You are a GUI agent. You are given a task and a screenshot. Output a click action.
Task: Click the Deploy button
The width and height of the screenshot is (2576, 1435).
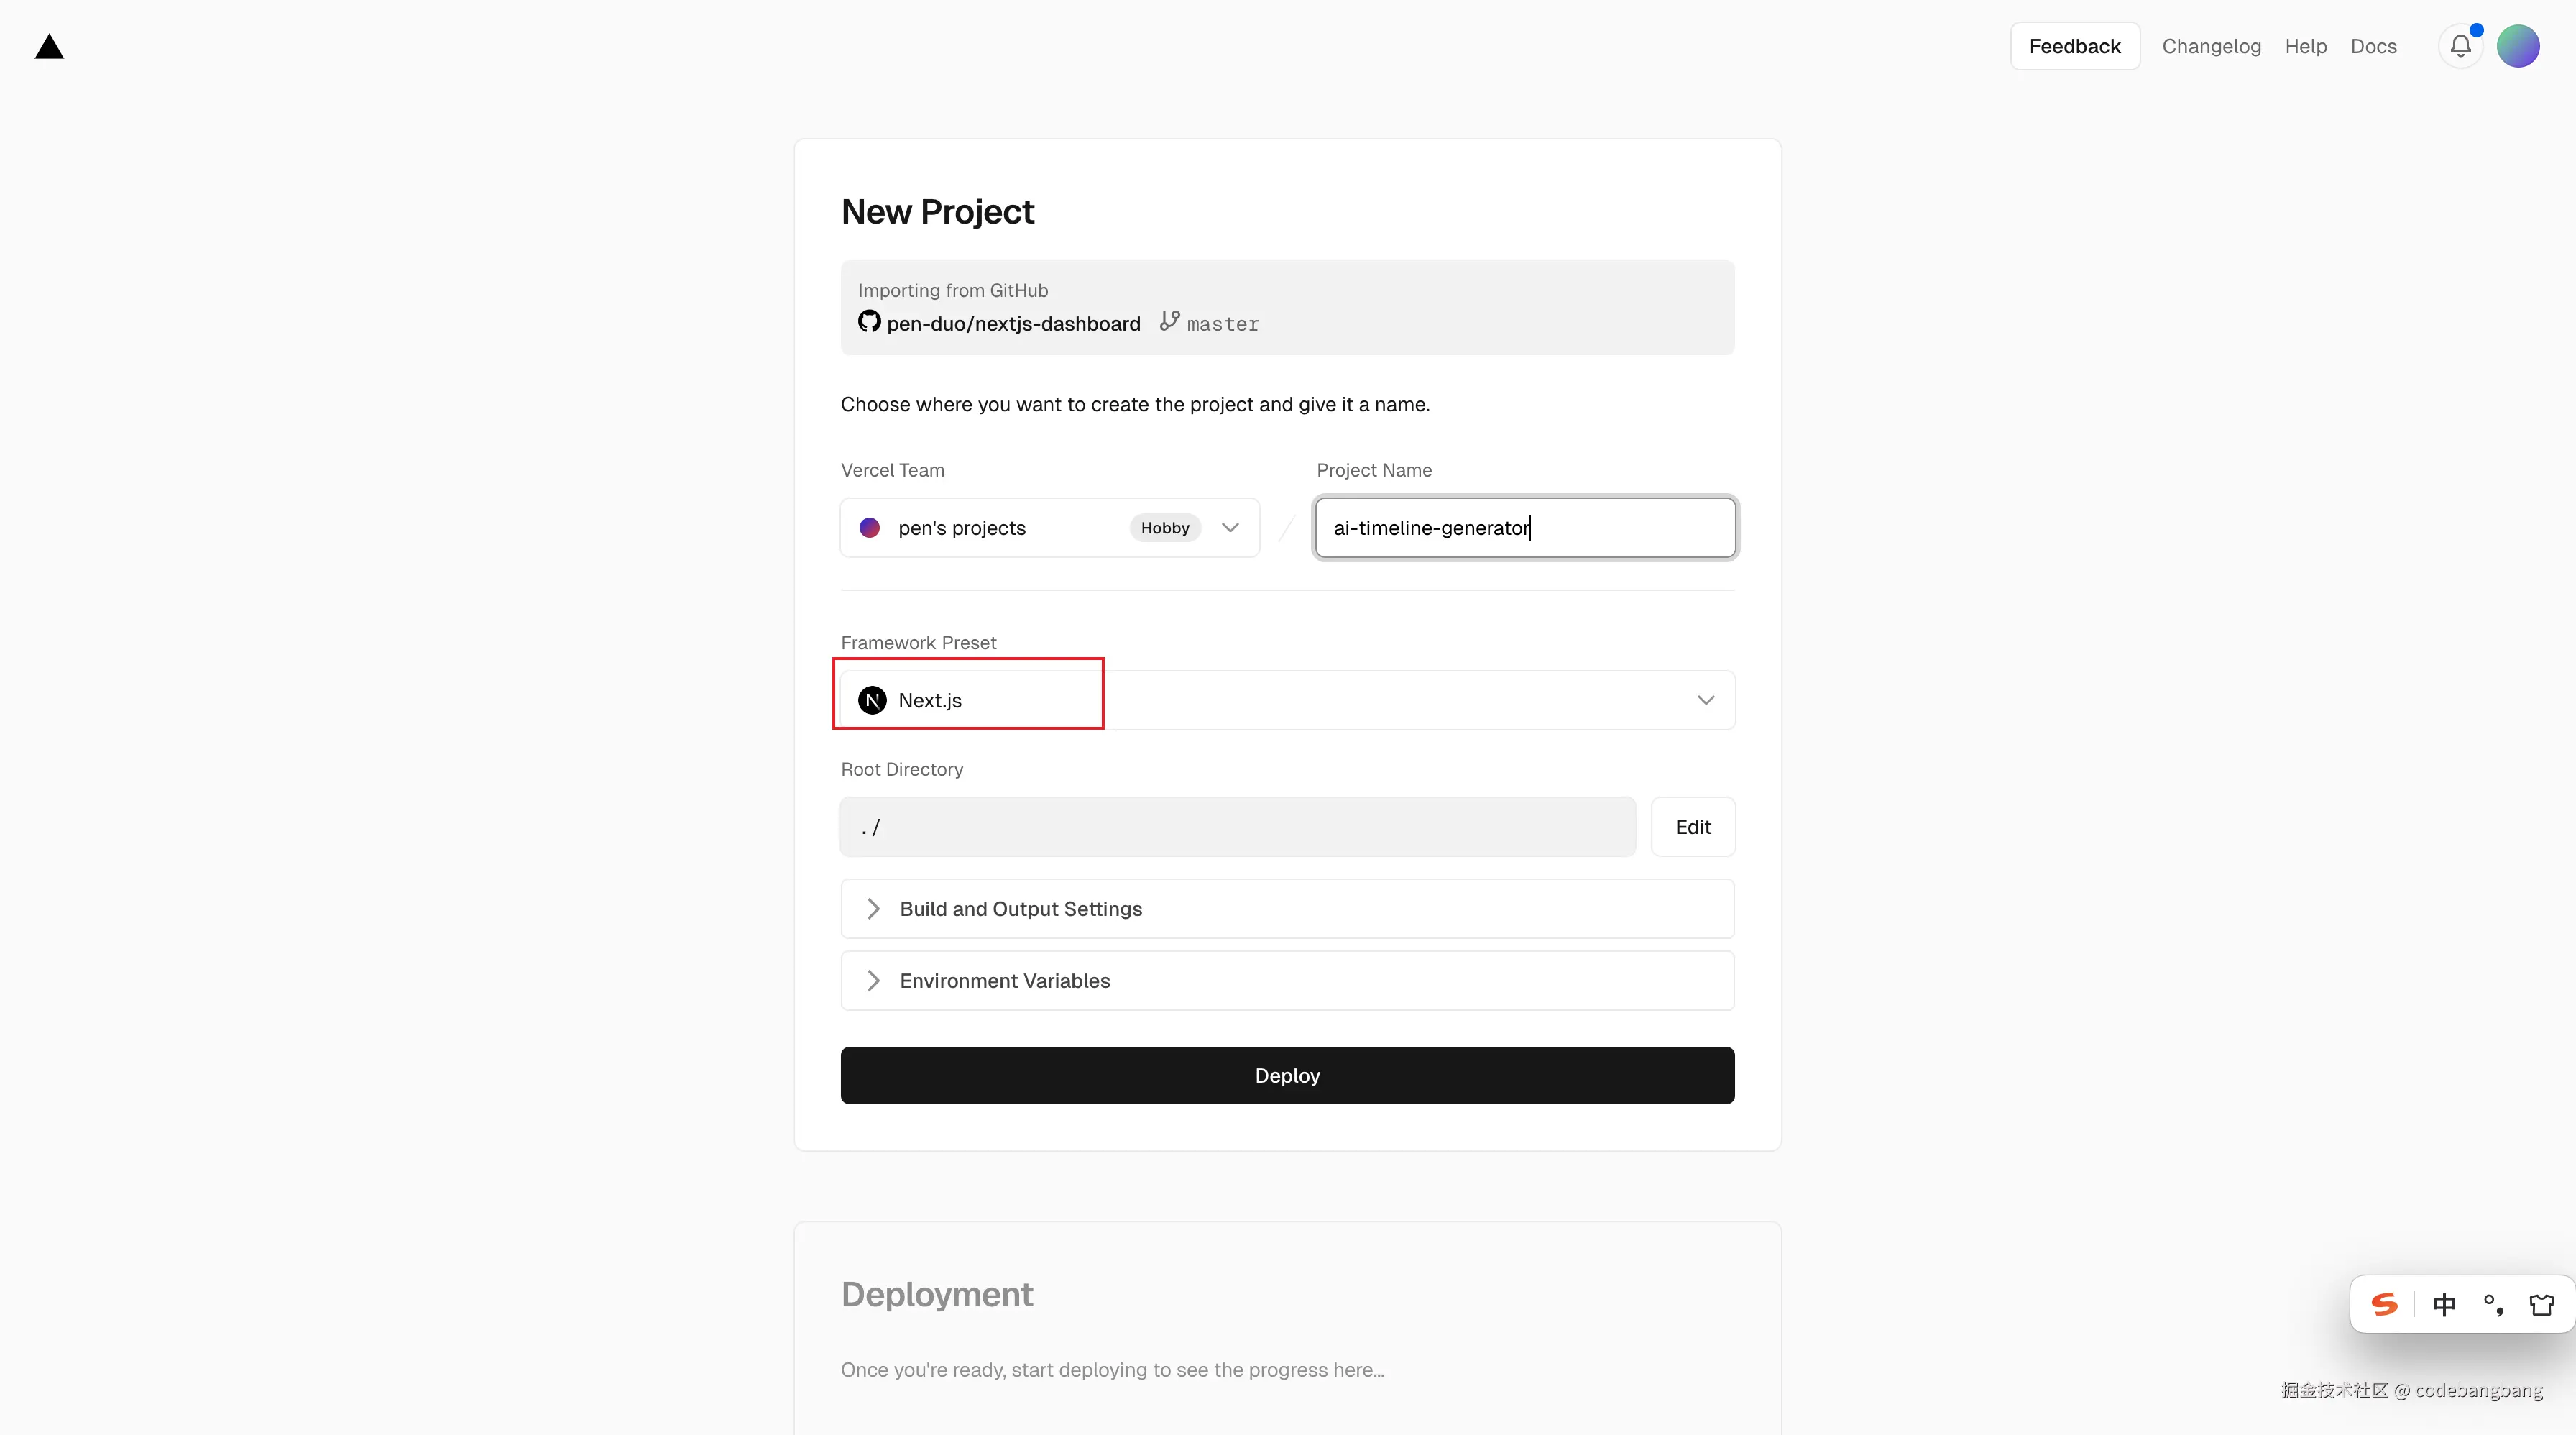pyautogui.click(x=1287, y=1075)
